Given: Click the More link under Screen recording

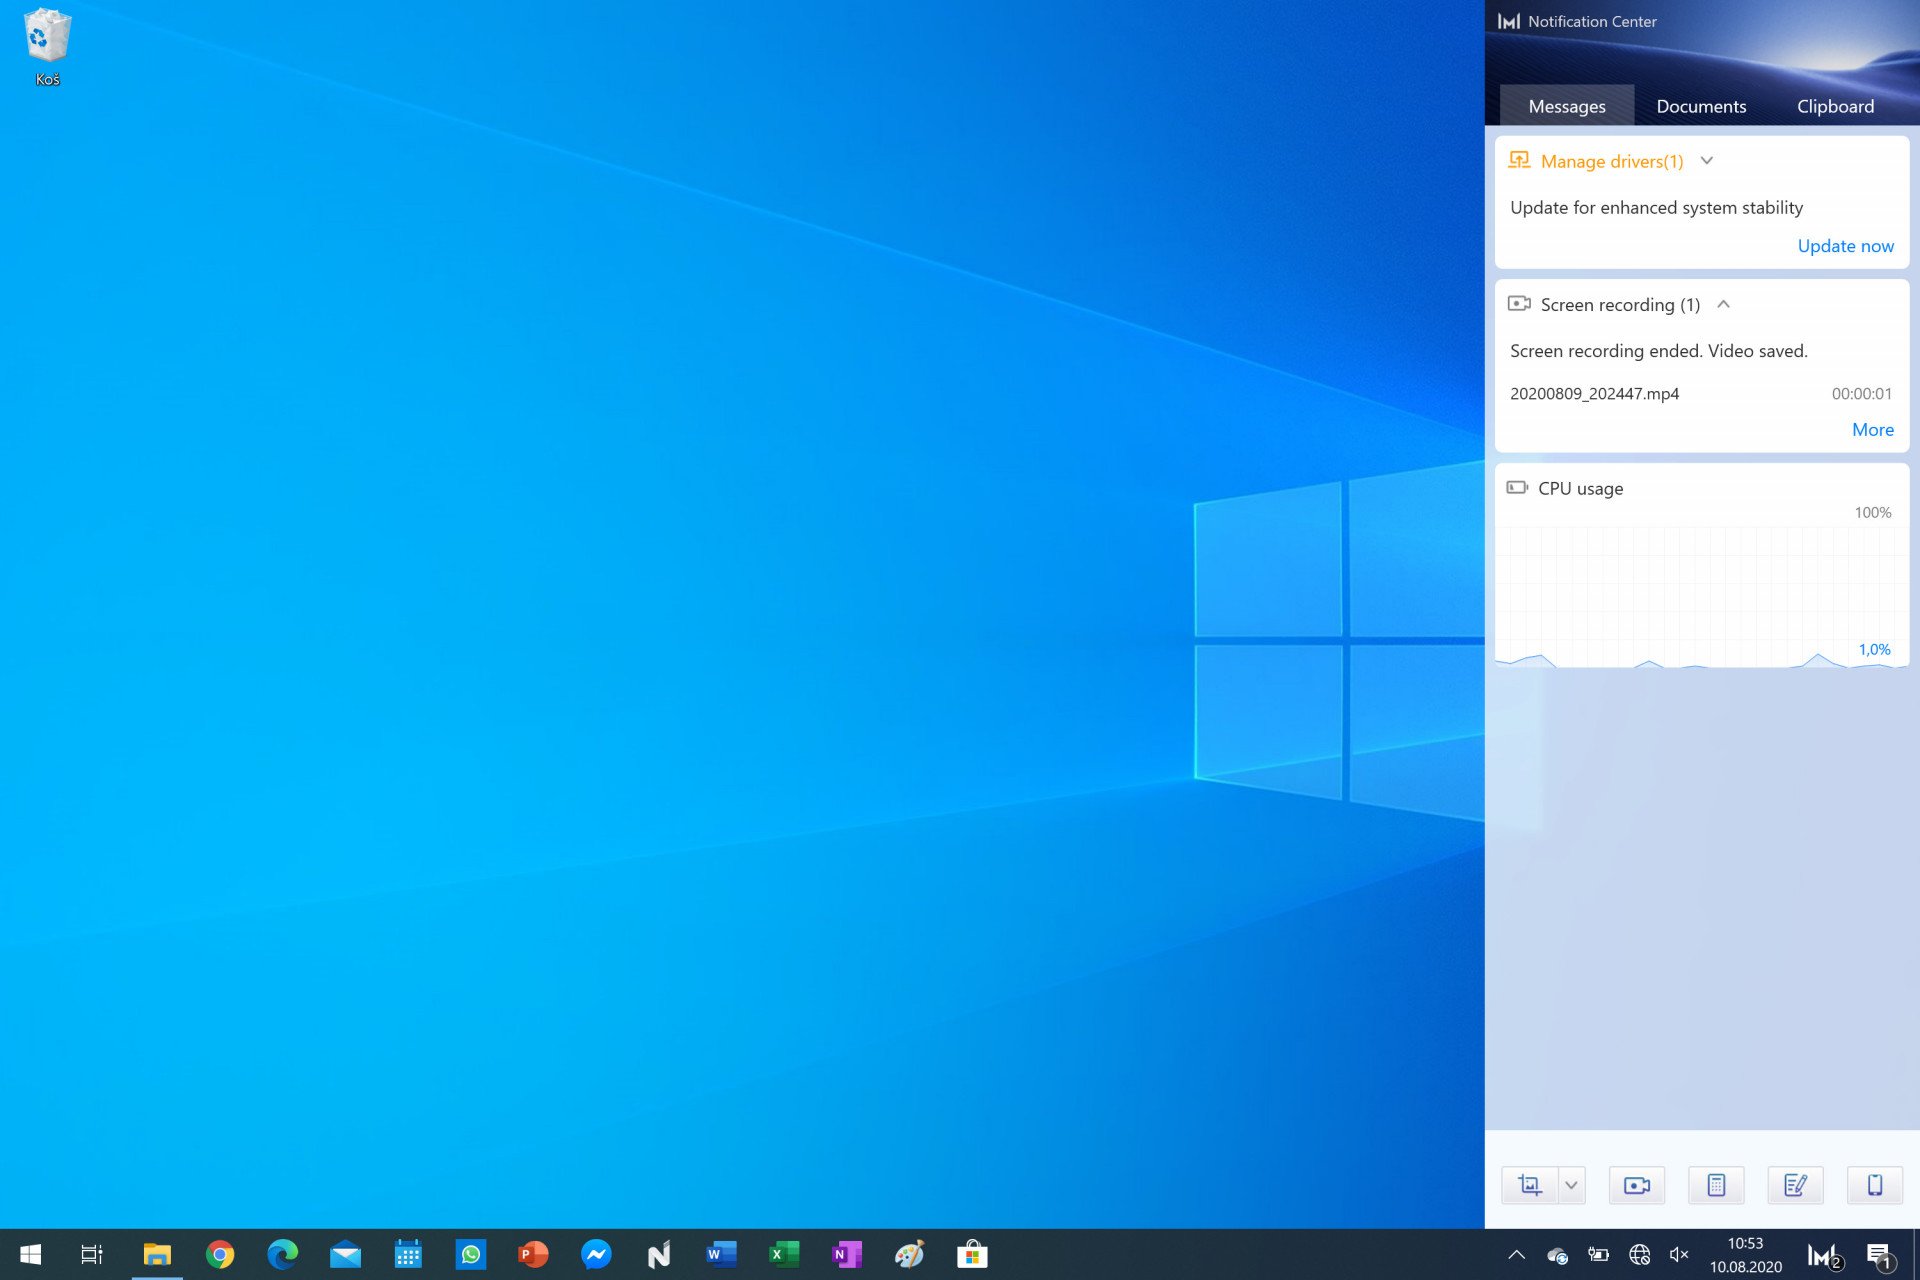Looking at the screenshot, I should click(1872, 429).
